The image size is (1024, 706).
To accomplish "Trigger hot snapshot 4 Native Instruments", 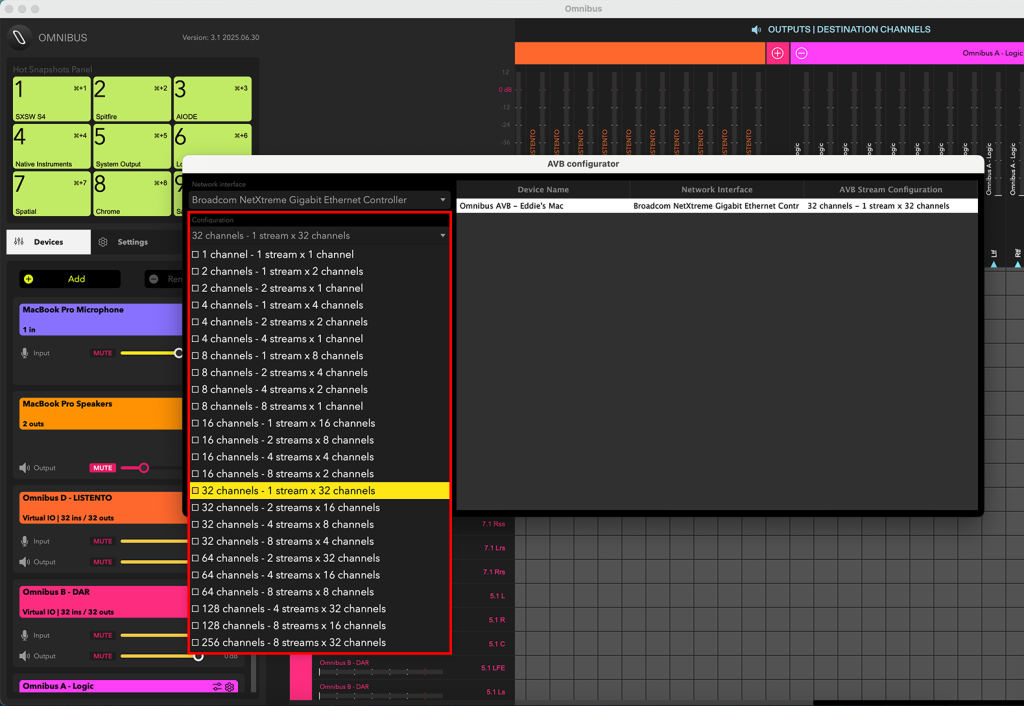I will tap(52, 146).
